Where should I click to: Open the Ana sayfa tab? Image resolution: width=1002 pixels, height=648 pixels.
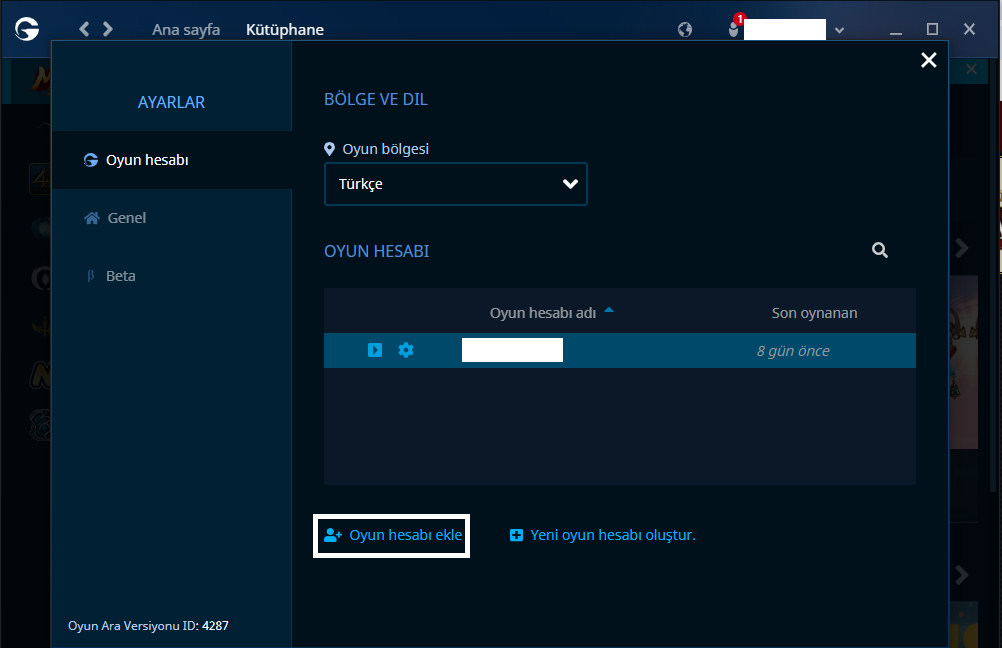186,29
